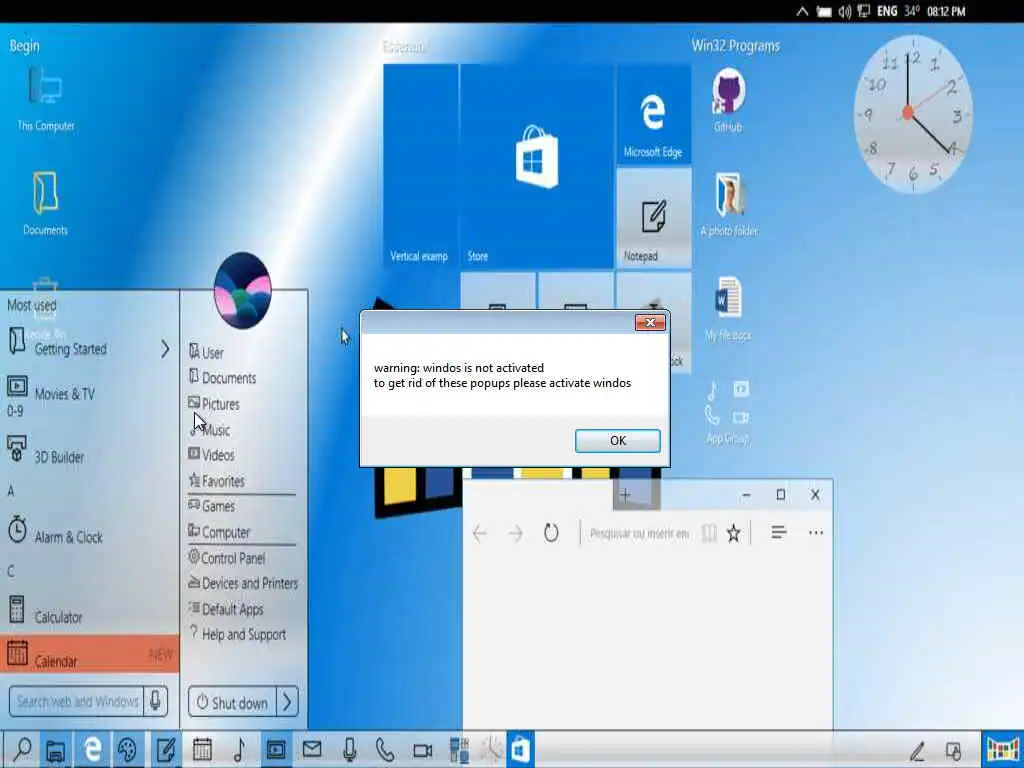Image resolution: width=1024 pixels, height=768 pixels.
Task: Toggle reading view in Edge
Action: [x=709, y=534]
